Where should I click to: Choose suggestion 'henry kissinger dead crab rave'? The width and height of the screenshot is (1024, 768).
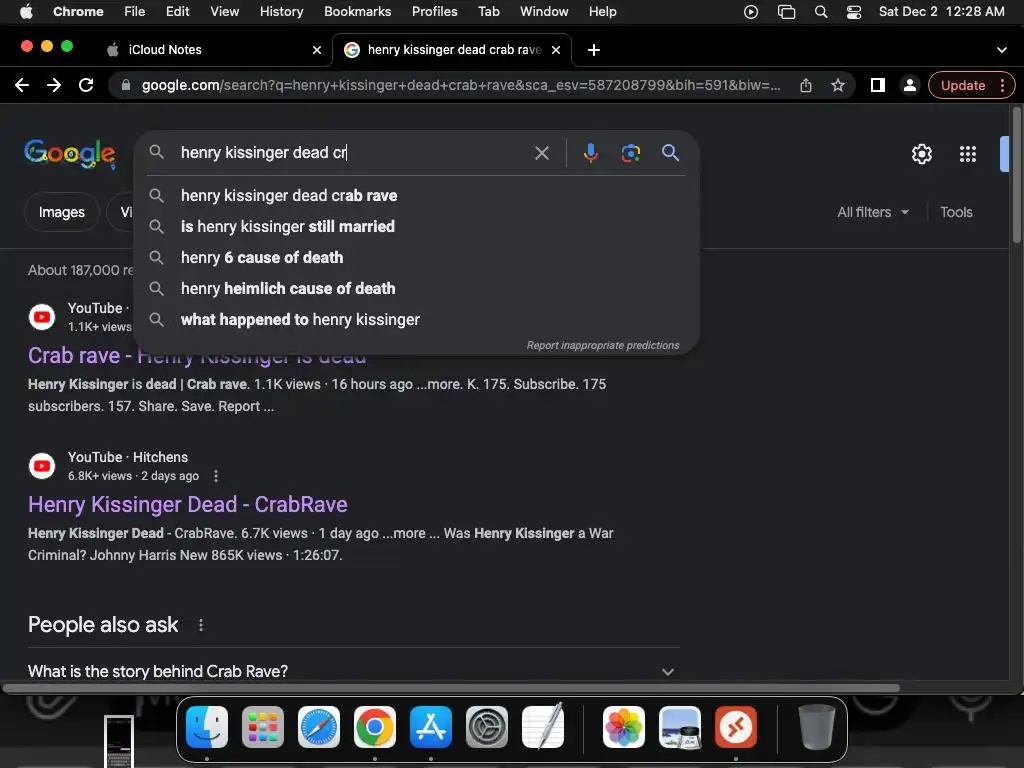click(x=416, y=195)
